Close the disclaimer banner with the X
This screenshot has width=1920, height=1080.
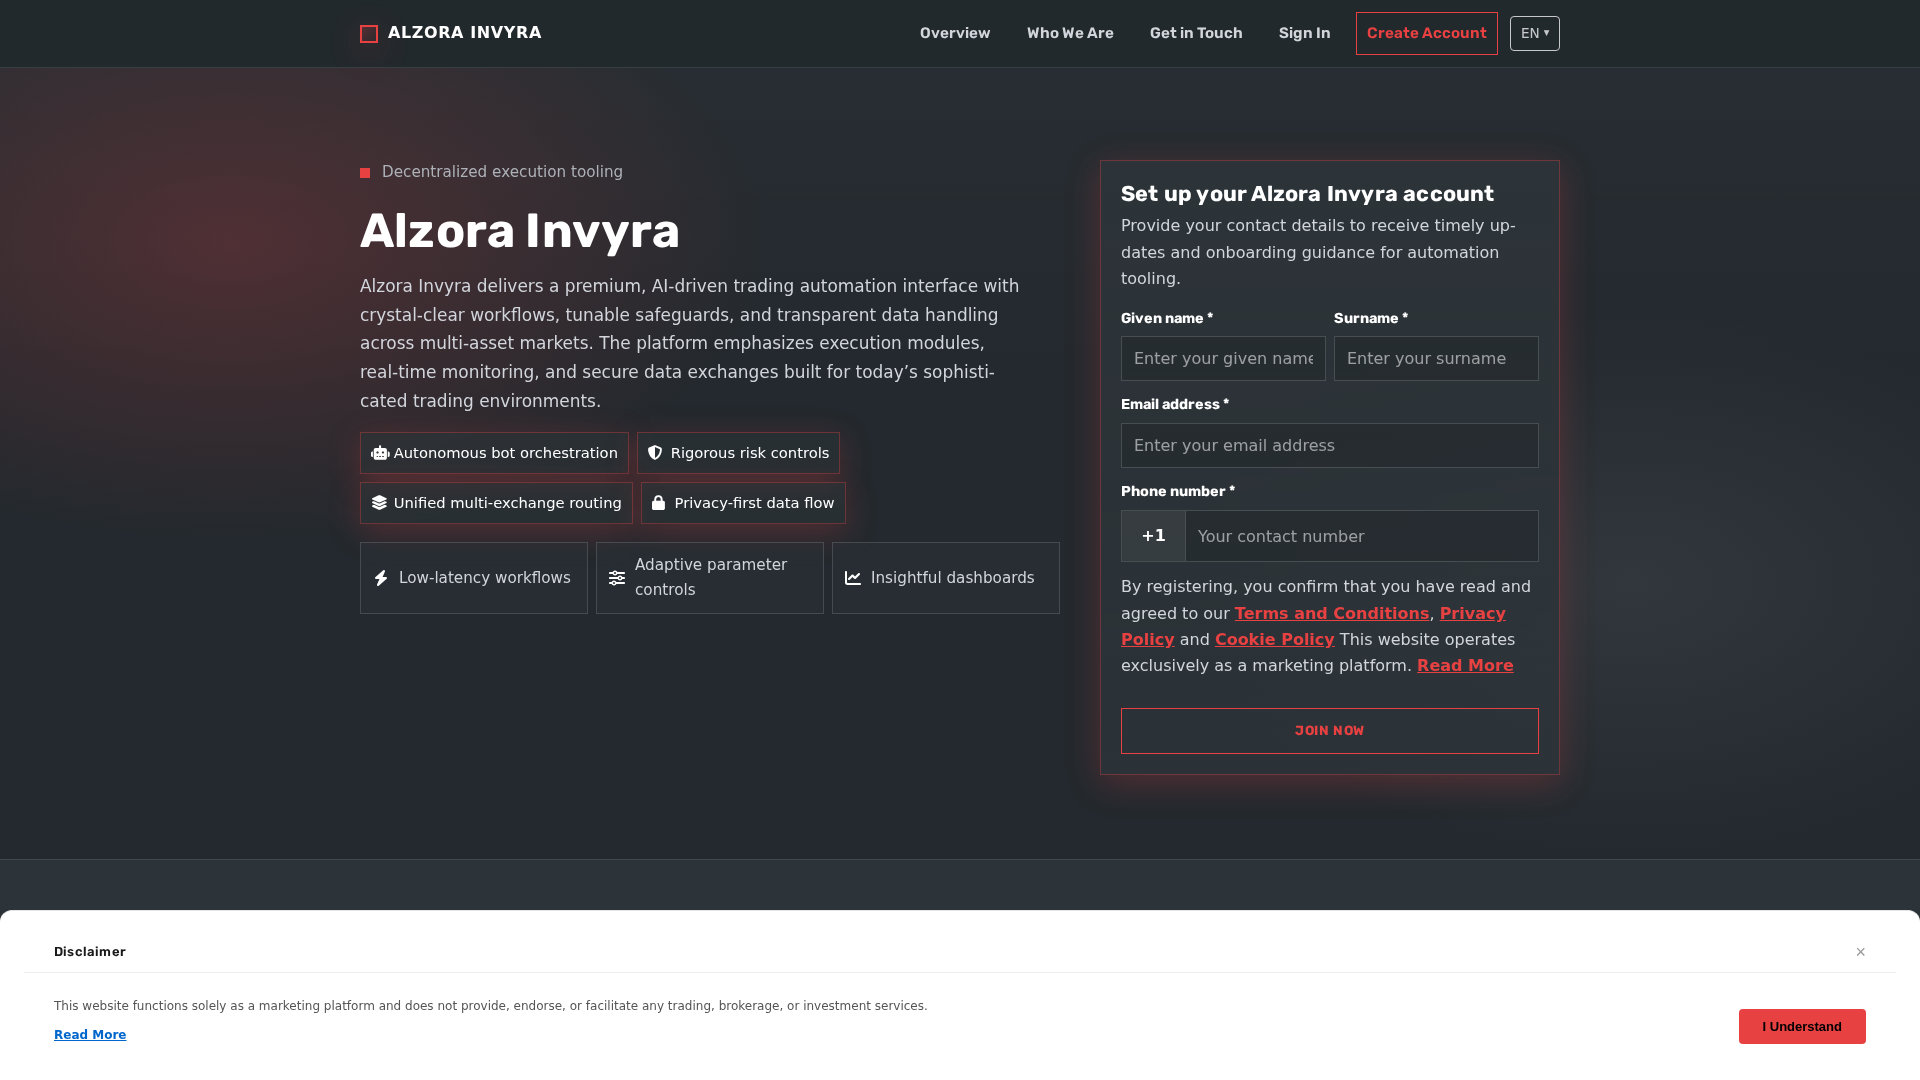click(x=1861, y=952)
